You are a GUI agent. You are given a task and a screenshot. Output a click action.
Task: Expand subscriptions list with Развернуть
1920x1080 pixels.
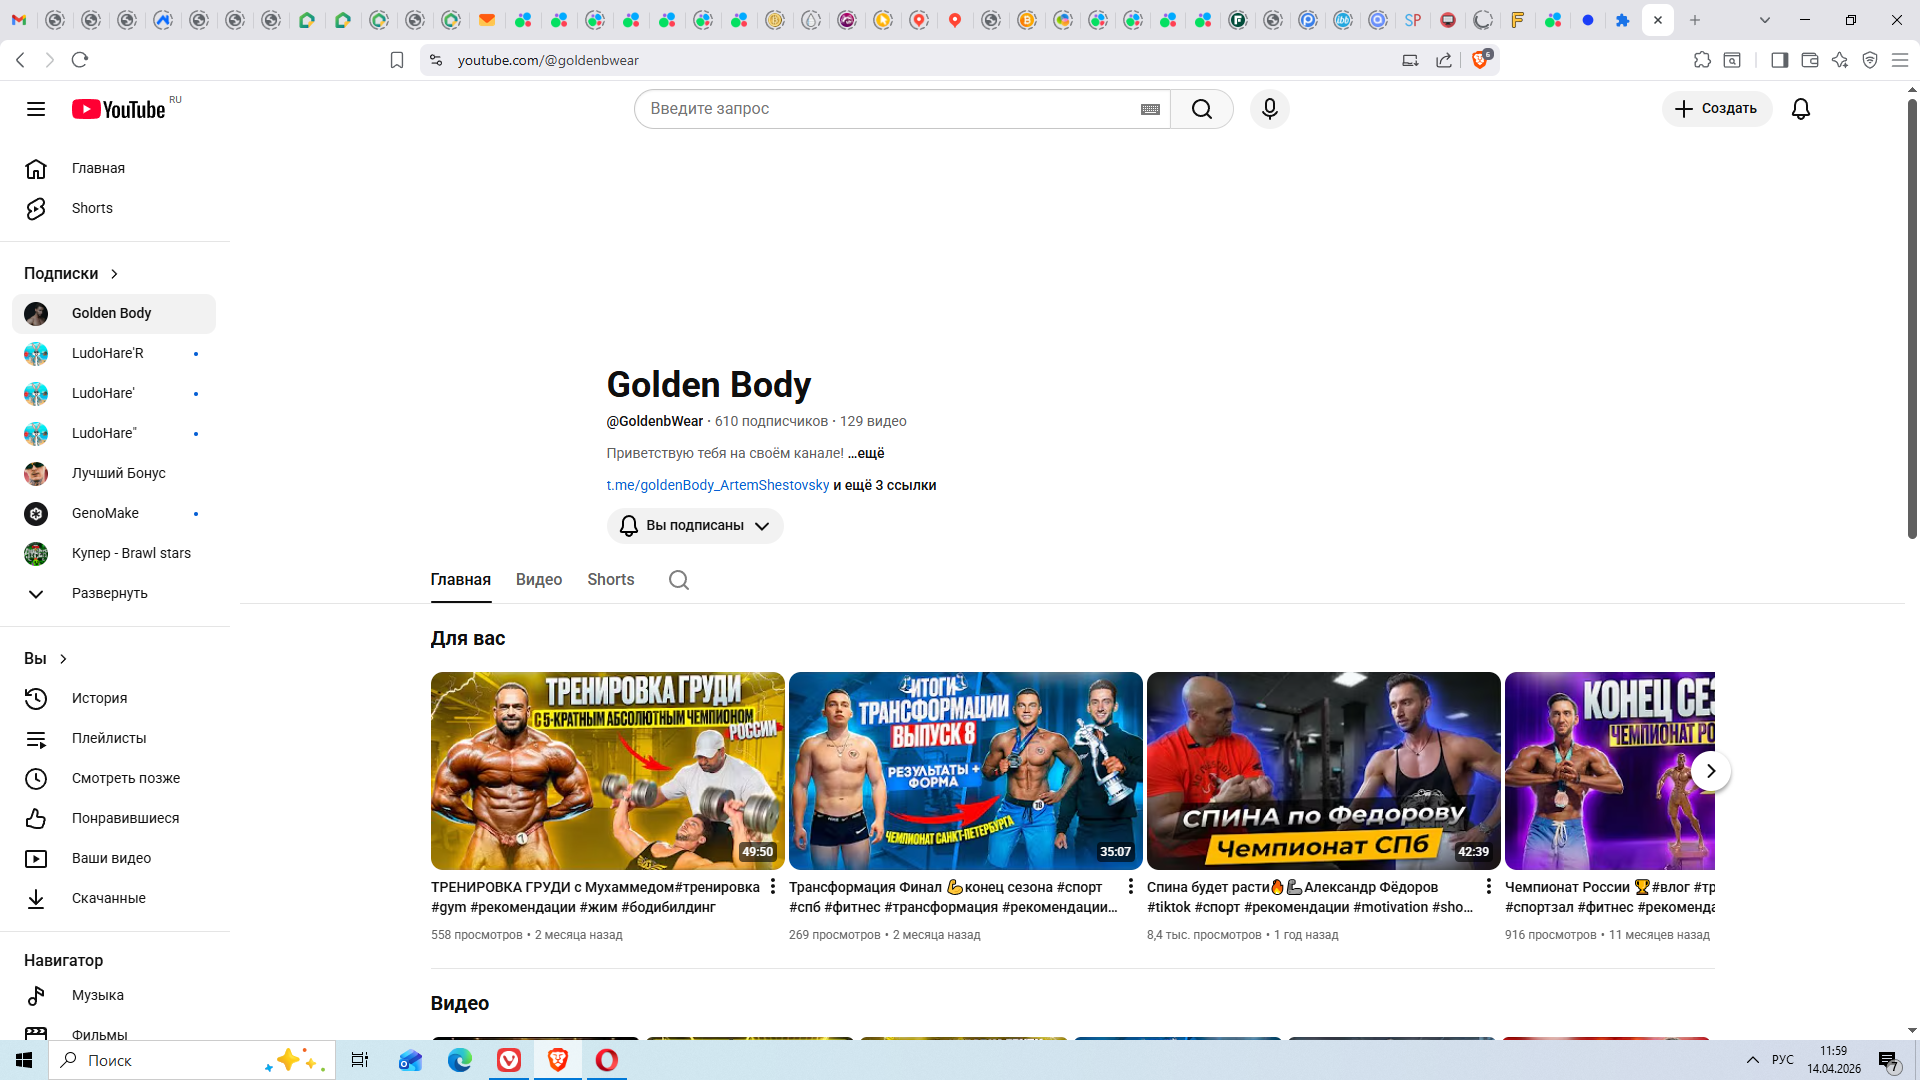point(109,593)
